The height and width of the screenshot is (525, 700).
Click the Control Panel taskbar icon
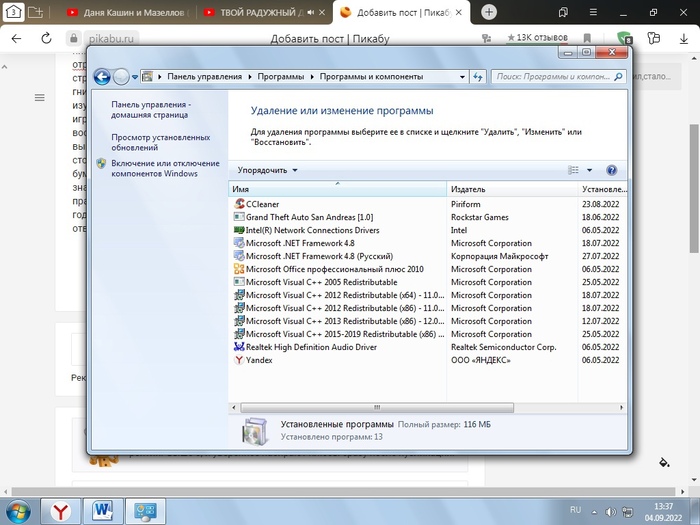(146, 512)
